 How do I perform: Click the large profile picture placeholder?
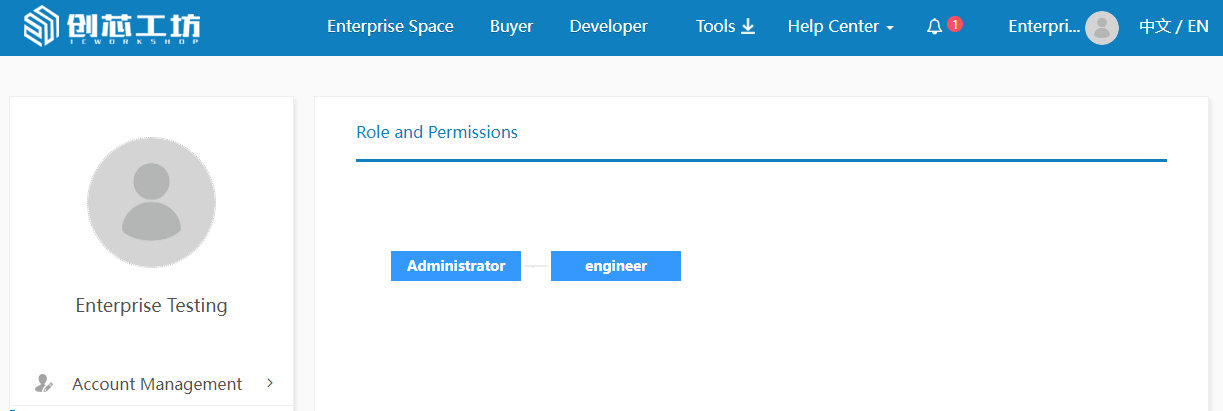click(x=151, y=201)
